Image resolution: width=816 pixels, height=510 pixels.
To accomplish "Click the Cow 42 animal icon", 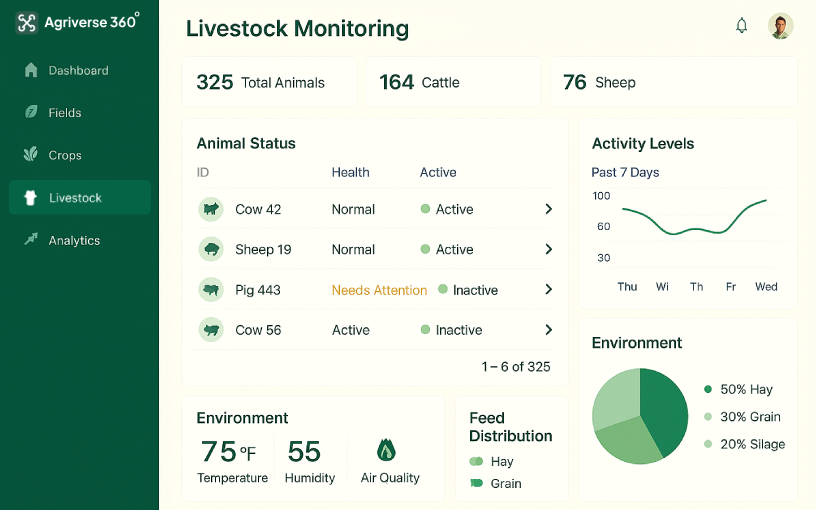I will [x=210, y=209].
